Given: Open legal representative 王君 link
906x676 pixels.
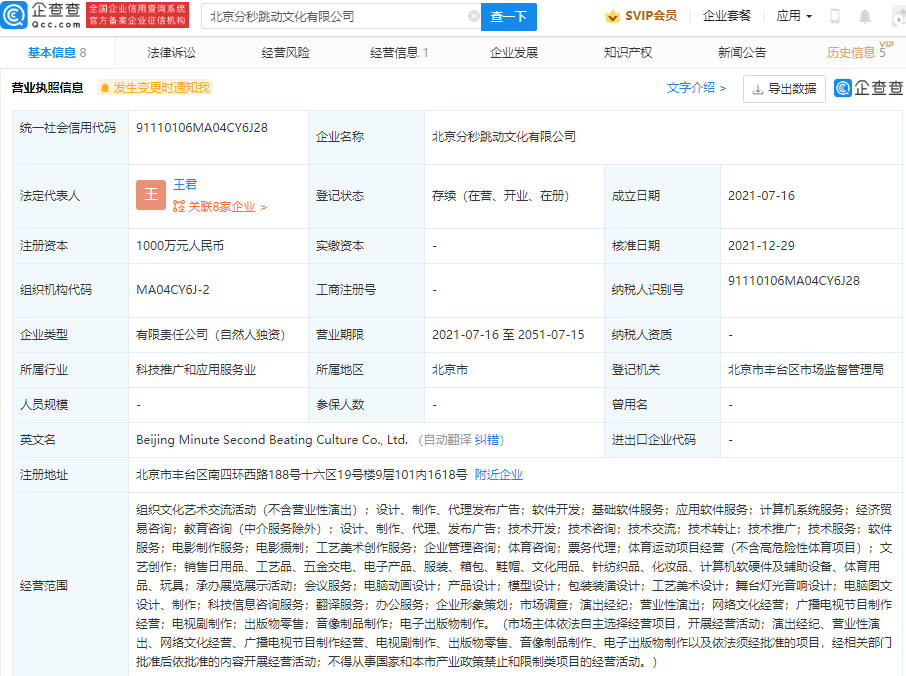Looking at the screenshot, I should 185,184.
